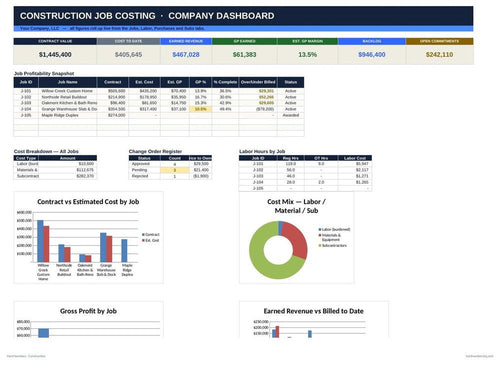This screenshot has height=365, width=500.
Task: Click the Cost Mix donut chart title
Action: [296, 206]
